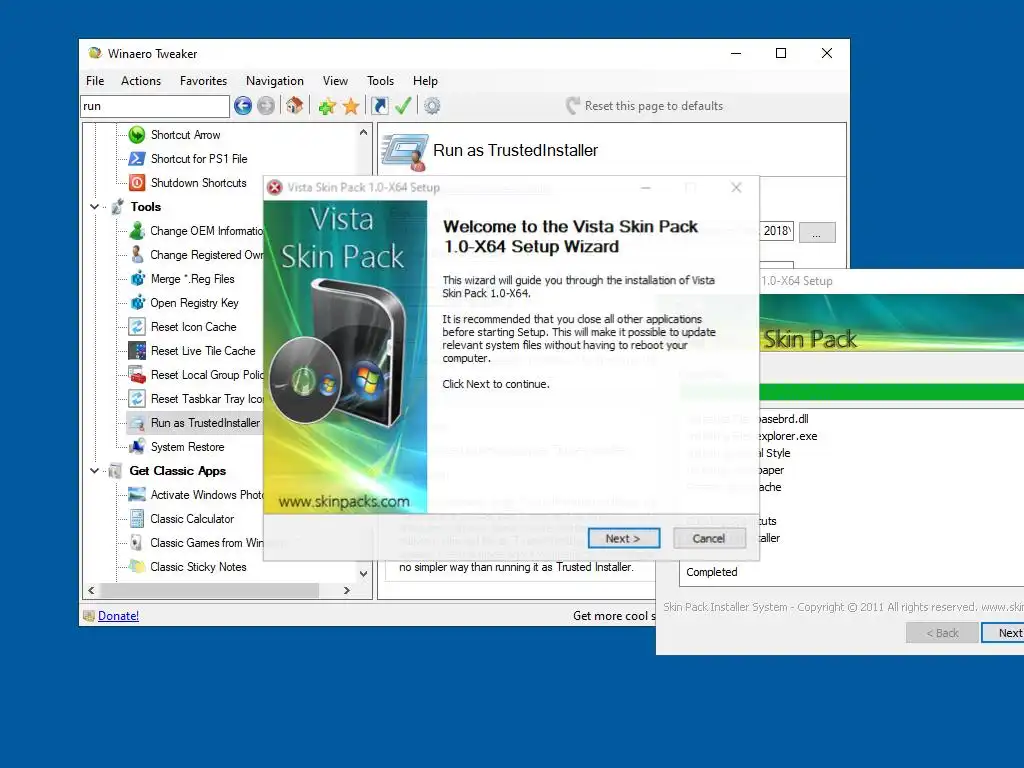Click the Shortcut for PS1 File icon
This screenshot has height=768, width=1024.
coord(136,159)
